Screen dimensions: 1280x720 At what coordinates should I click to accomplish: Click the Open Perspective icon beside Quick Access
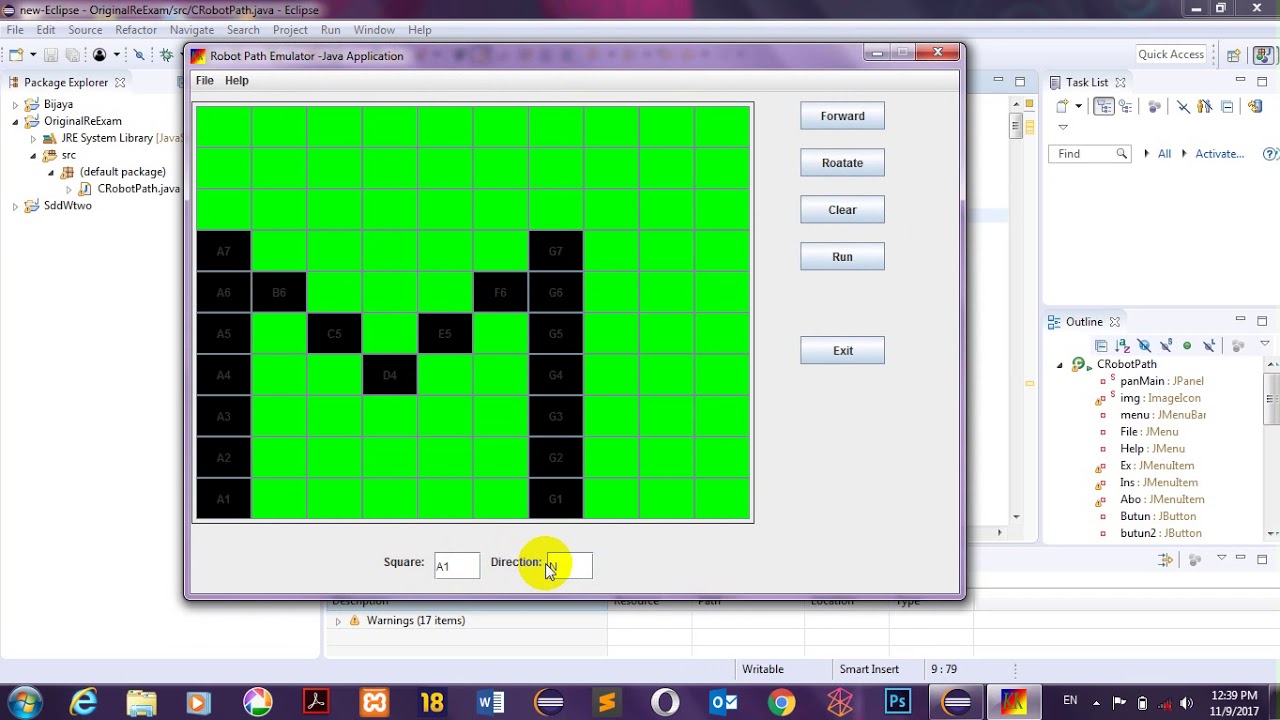1234,55
